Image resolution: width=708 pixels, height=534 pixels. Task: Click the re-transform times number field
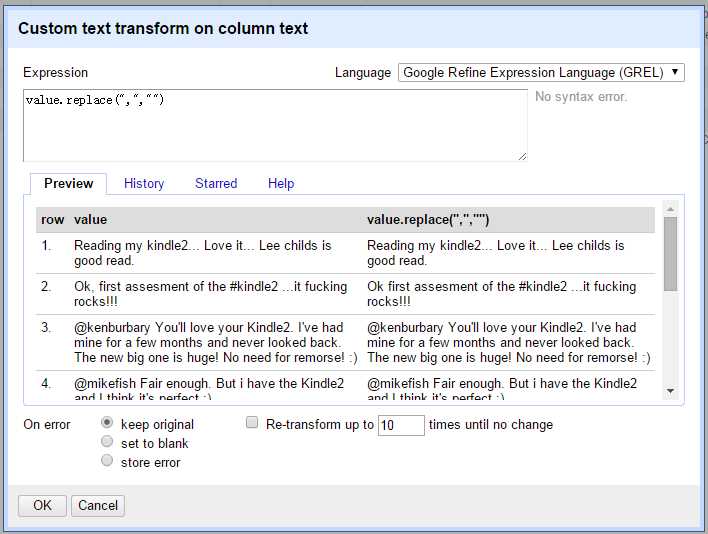[401, 425]
